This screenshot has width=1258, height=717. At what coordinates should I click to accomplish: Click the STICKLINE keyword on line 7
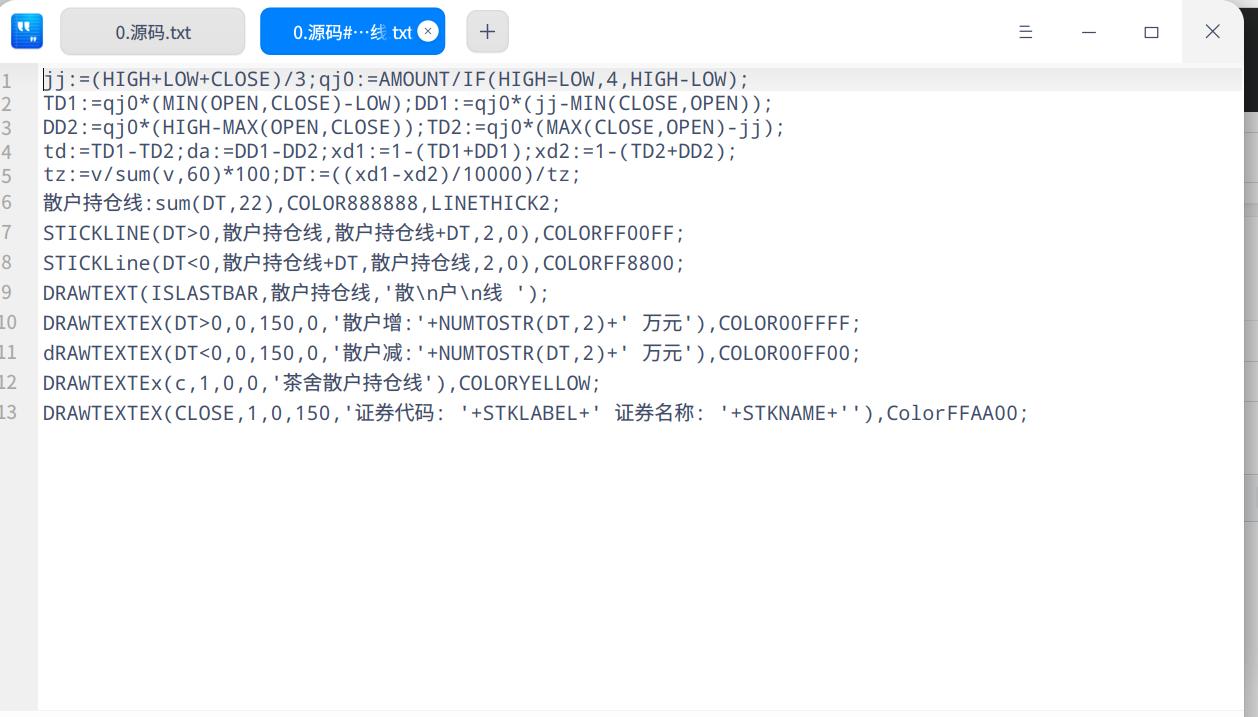[x=91, y=233]
